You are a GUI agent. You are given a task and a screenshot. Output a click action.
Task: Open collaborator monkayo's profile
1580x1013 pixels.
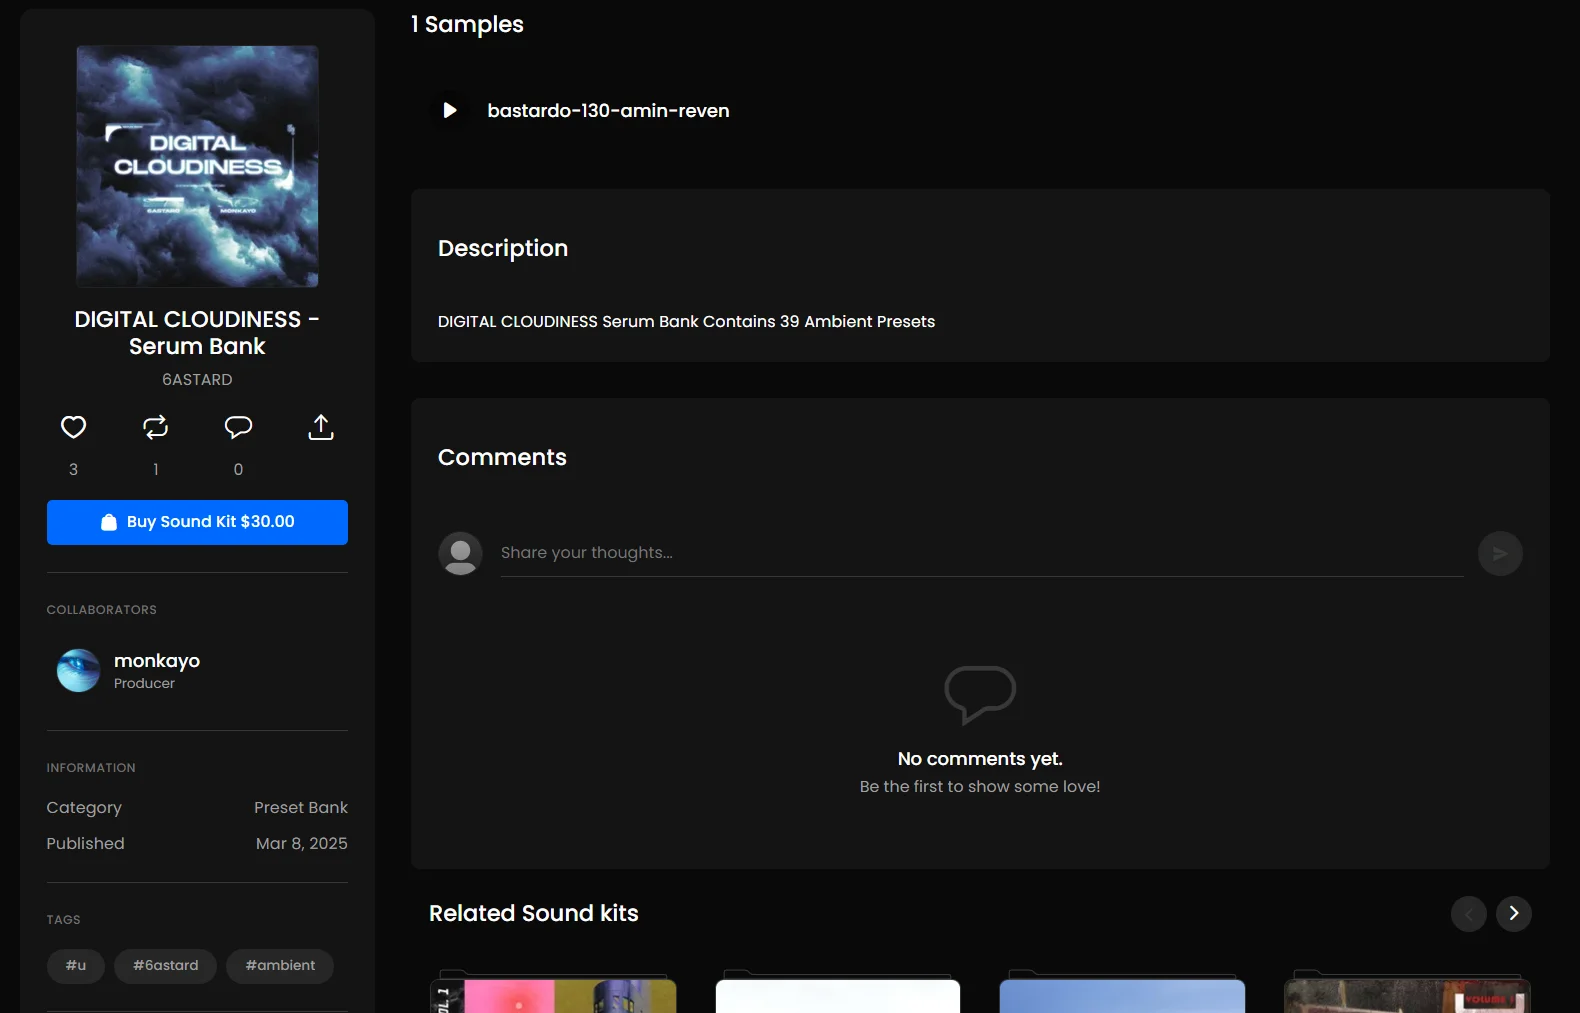[157, 661]
